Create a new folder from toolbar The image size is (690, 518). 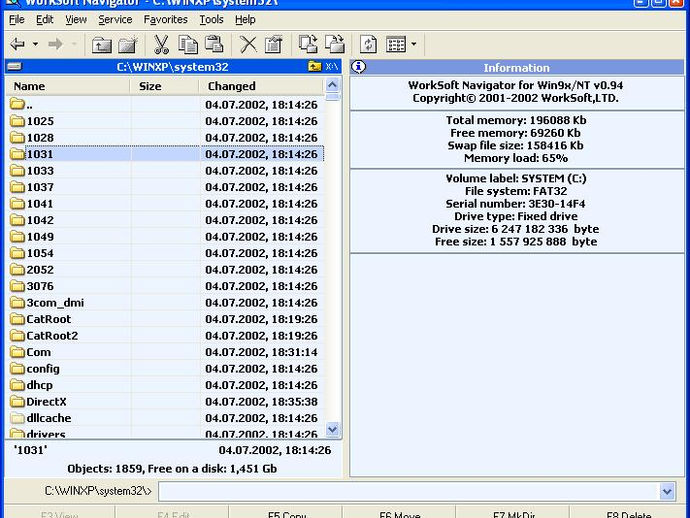tap(128, 45)
